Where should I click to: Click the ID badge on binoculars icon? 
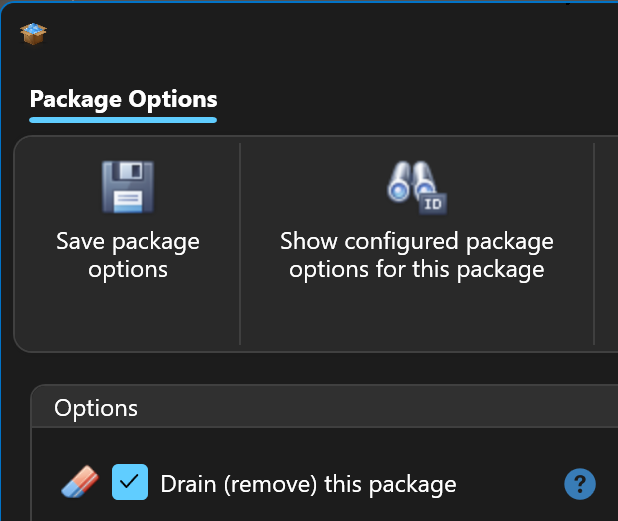(432, 204)
